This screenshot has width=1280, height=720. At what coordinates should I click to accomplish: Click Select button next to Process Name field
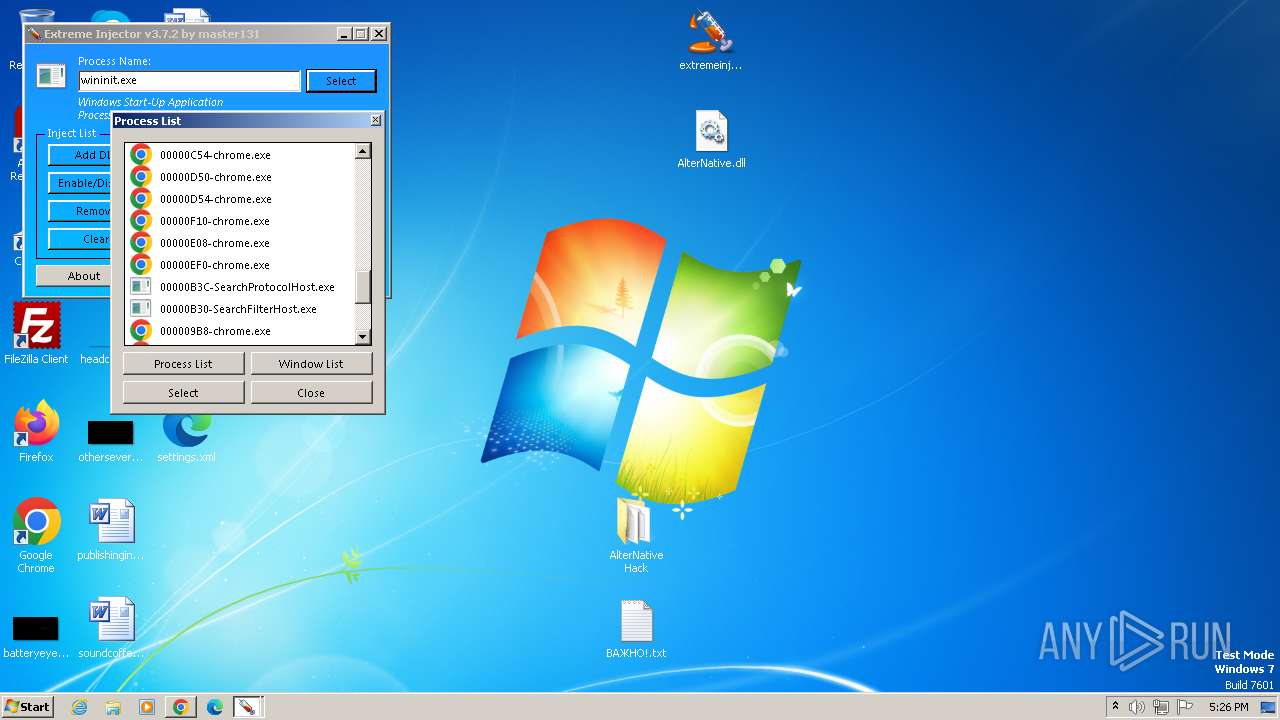coord(341,81)
